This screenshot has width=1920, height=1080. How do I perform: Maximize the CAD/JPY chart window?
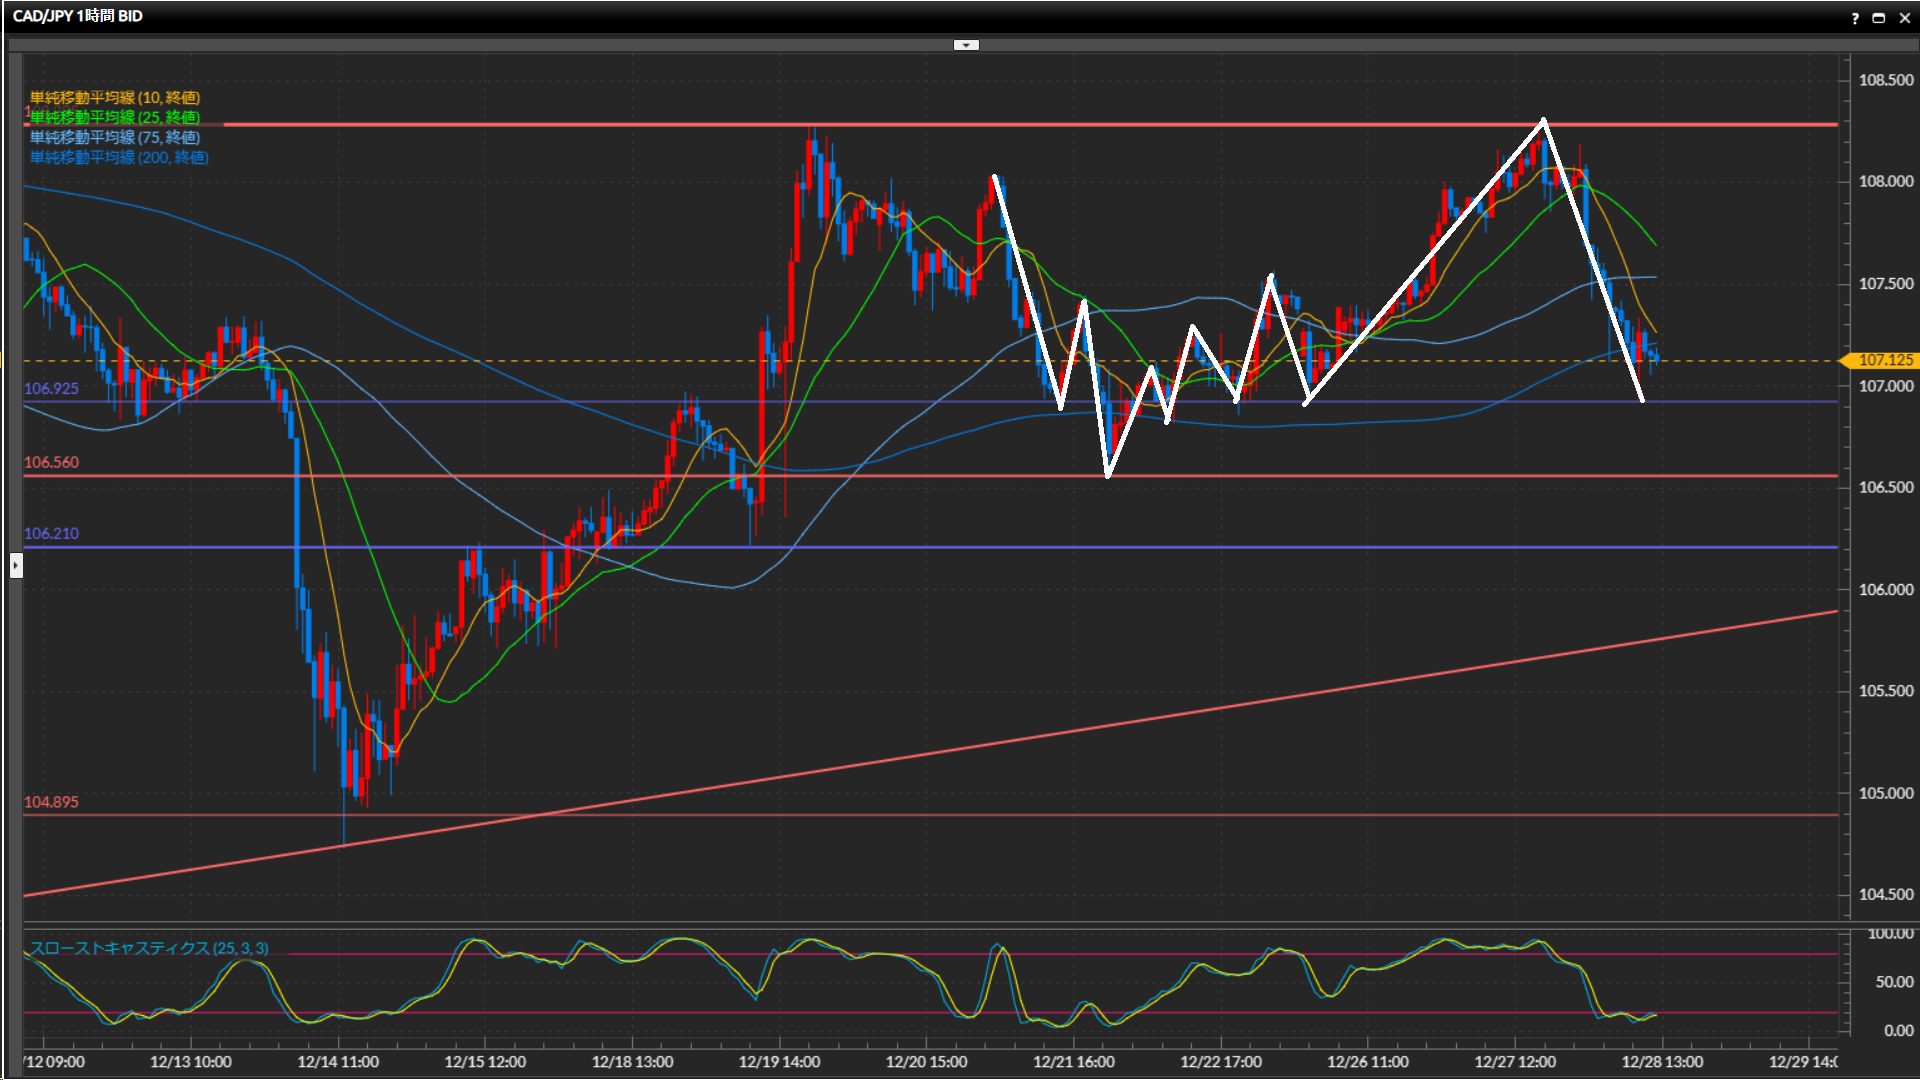1879,18
